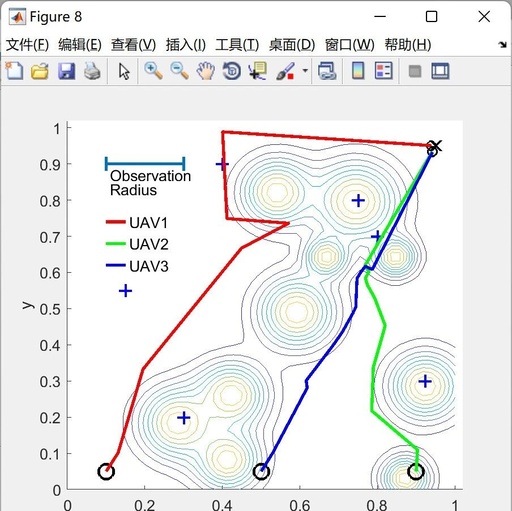Open the 帮助(H) menu
512x511 pixels.
point(408,45)
